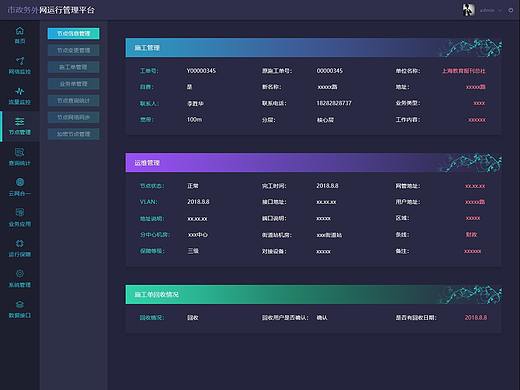The width and height of the screenshot is (520, 390).
Task: Select the 节点管理 node management icon
Action: click(x=20, y=122)
